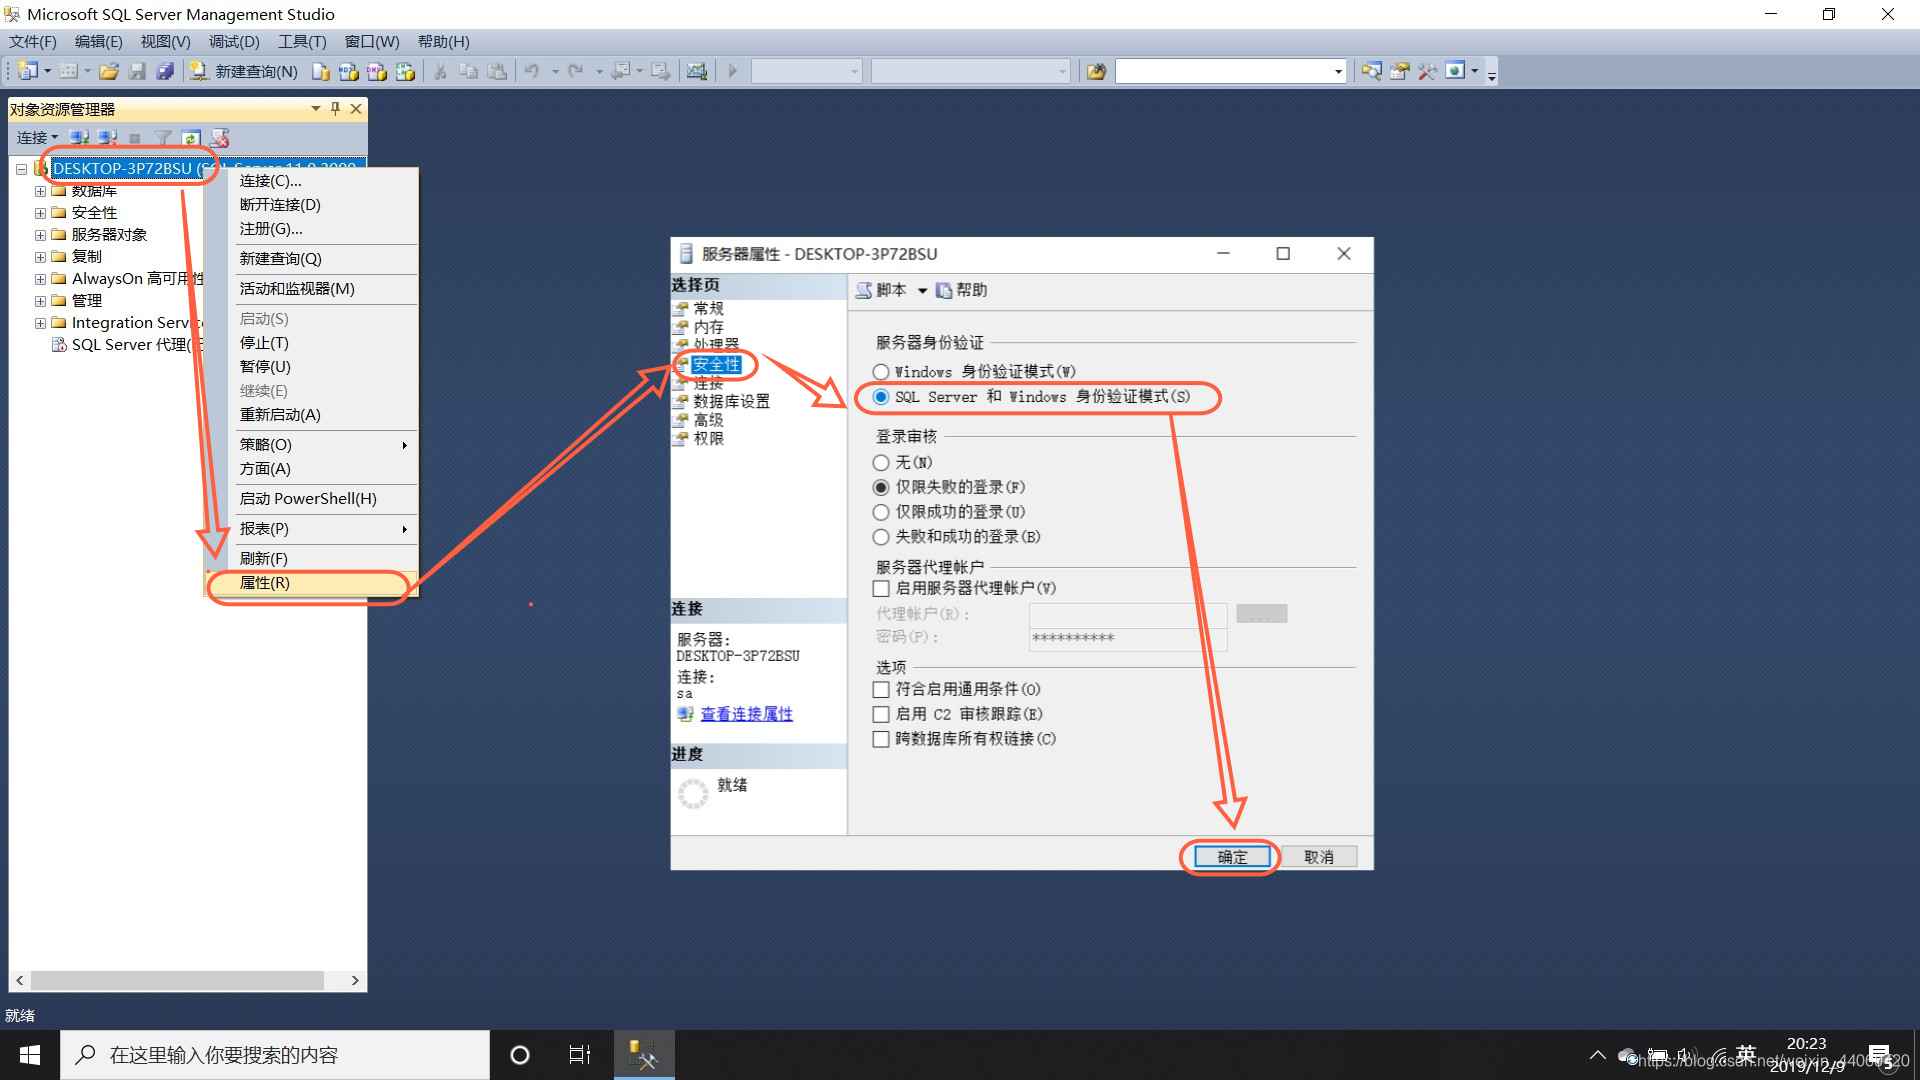Choose 新建查询(Q) in the context menu
Screen dimensions: 1920x1080
pos(311,259)
